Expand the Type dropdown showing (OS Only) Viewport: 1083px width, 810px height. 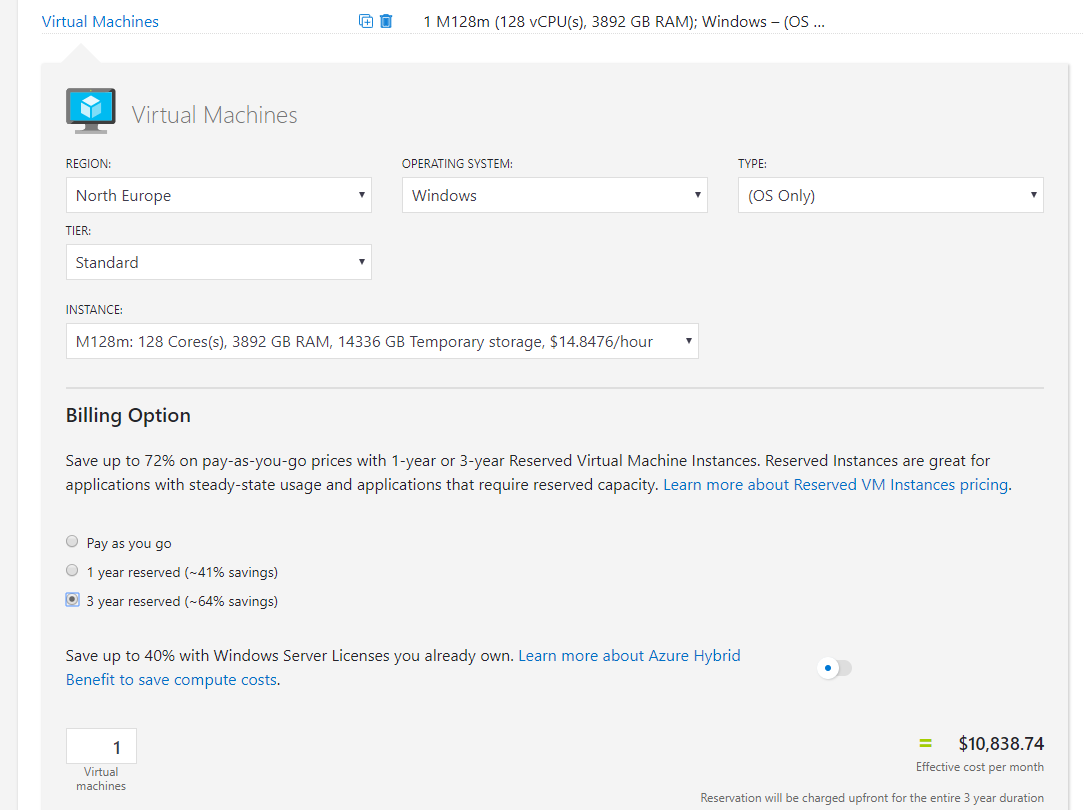(x=890, y=196)
